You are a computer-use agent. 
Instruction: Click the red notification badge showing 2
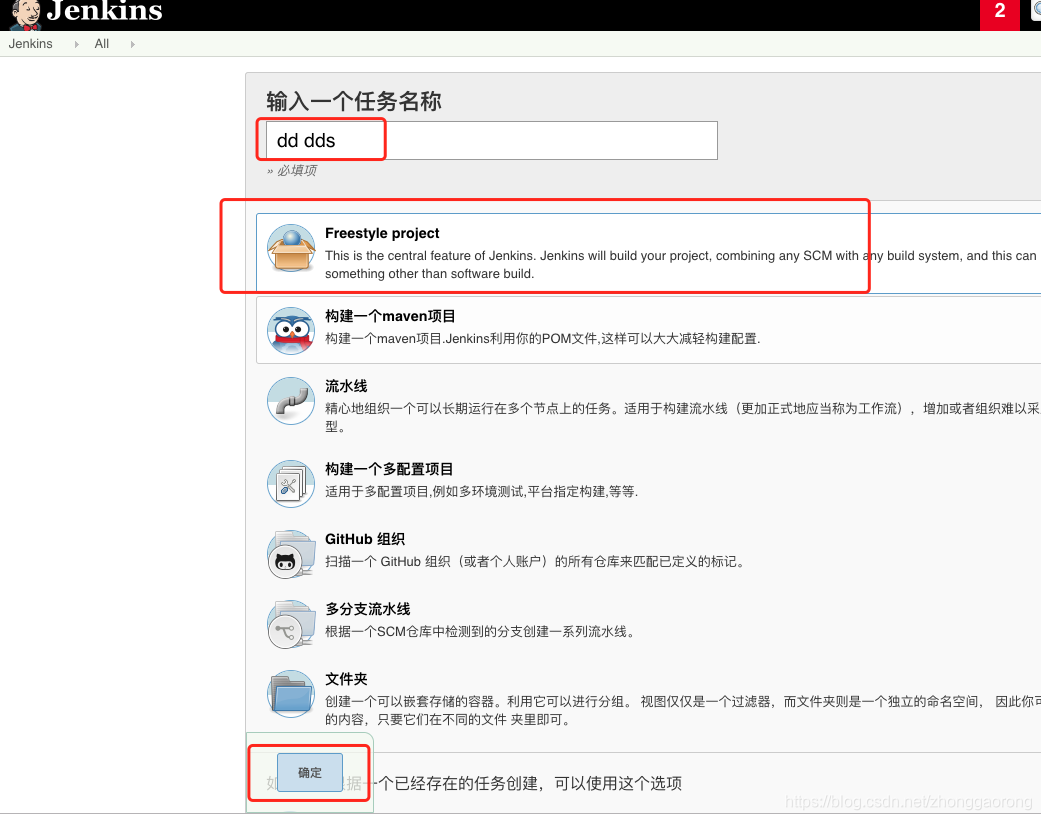999,13
